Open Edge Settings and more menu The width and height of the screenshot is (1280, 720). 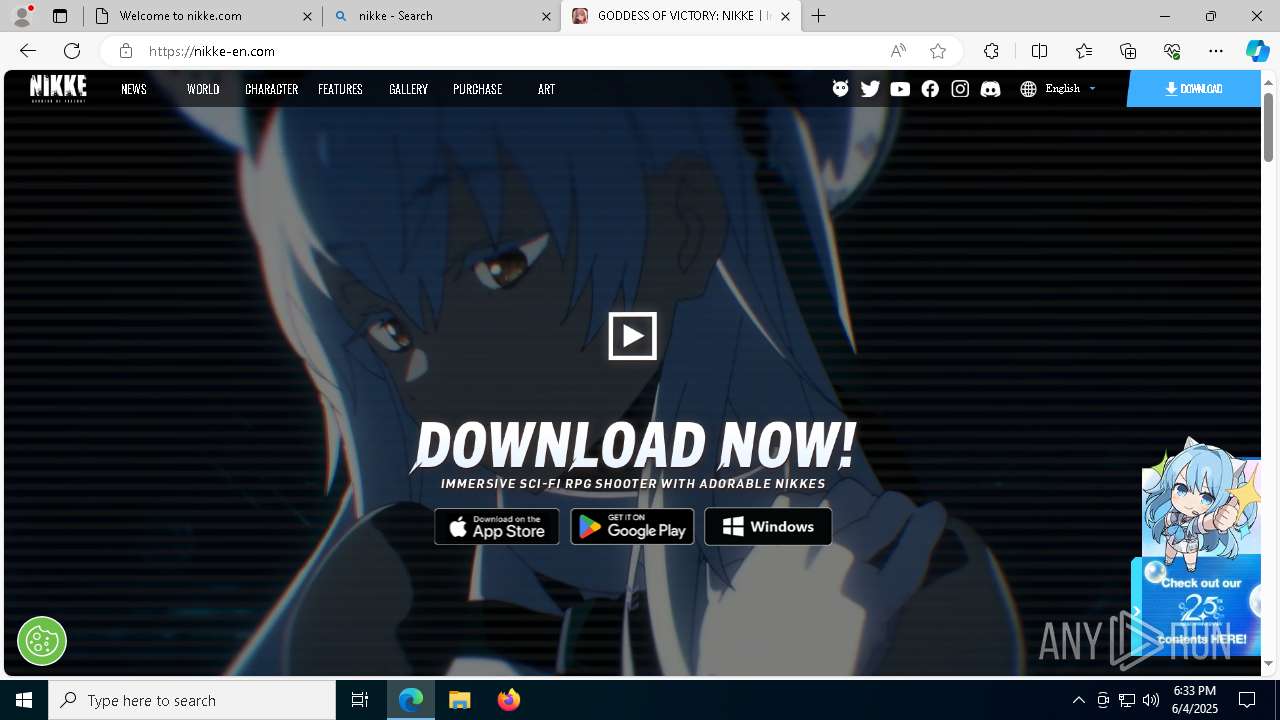(x=1216, y=51)
